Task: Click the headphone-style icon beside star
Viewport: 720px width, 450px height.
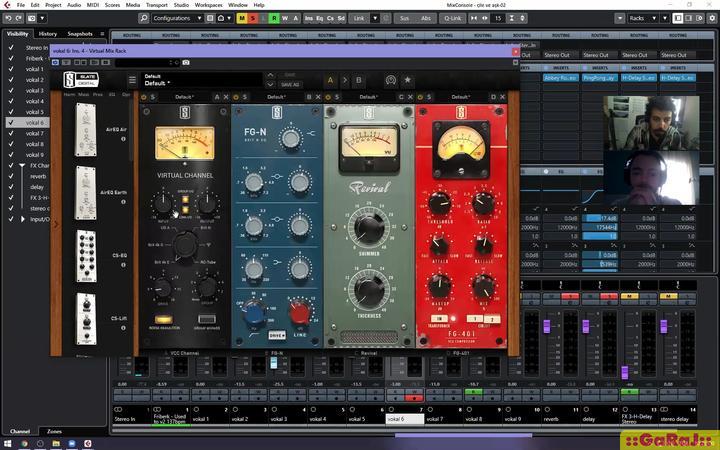Action: pos(391,80)
